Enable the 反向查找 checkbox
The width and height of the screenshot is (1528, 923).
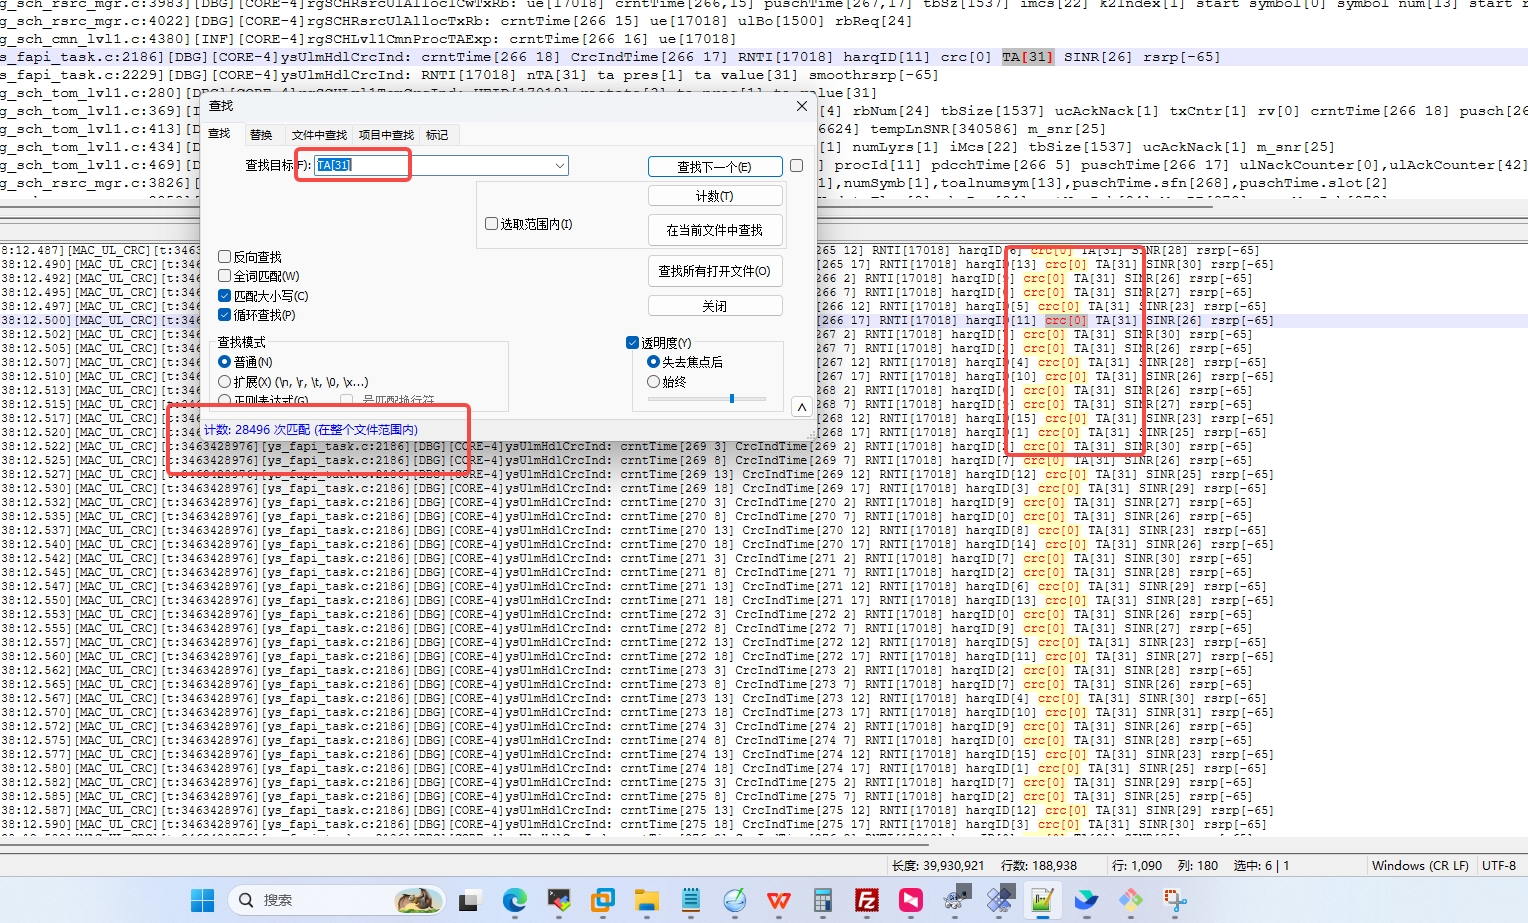[x=225, y=257]
